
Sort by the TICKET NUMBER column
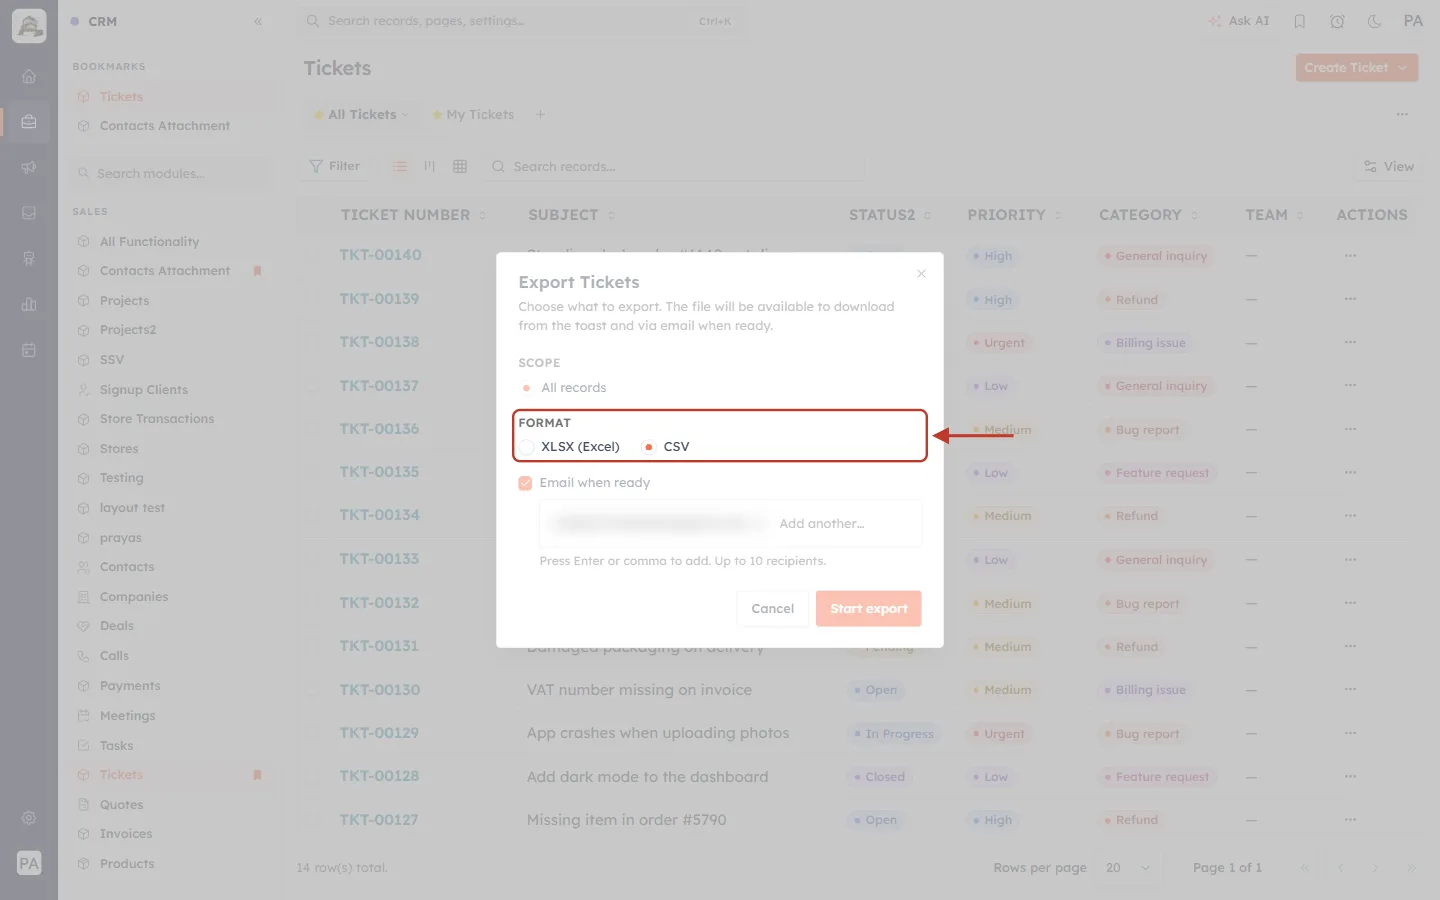click(x=413, y=215)
